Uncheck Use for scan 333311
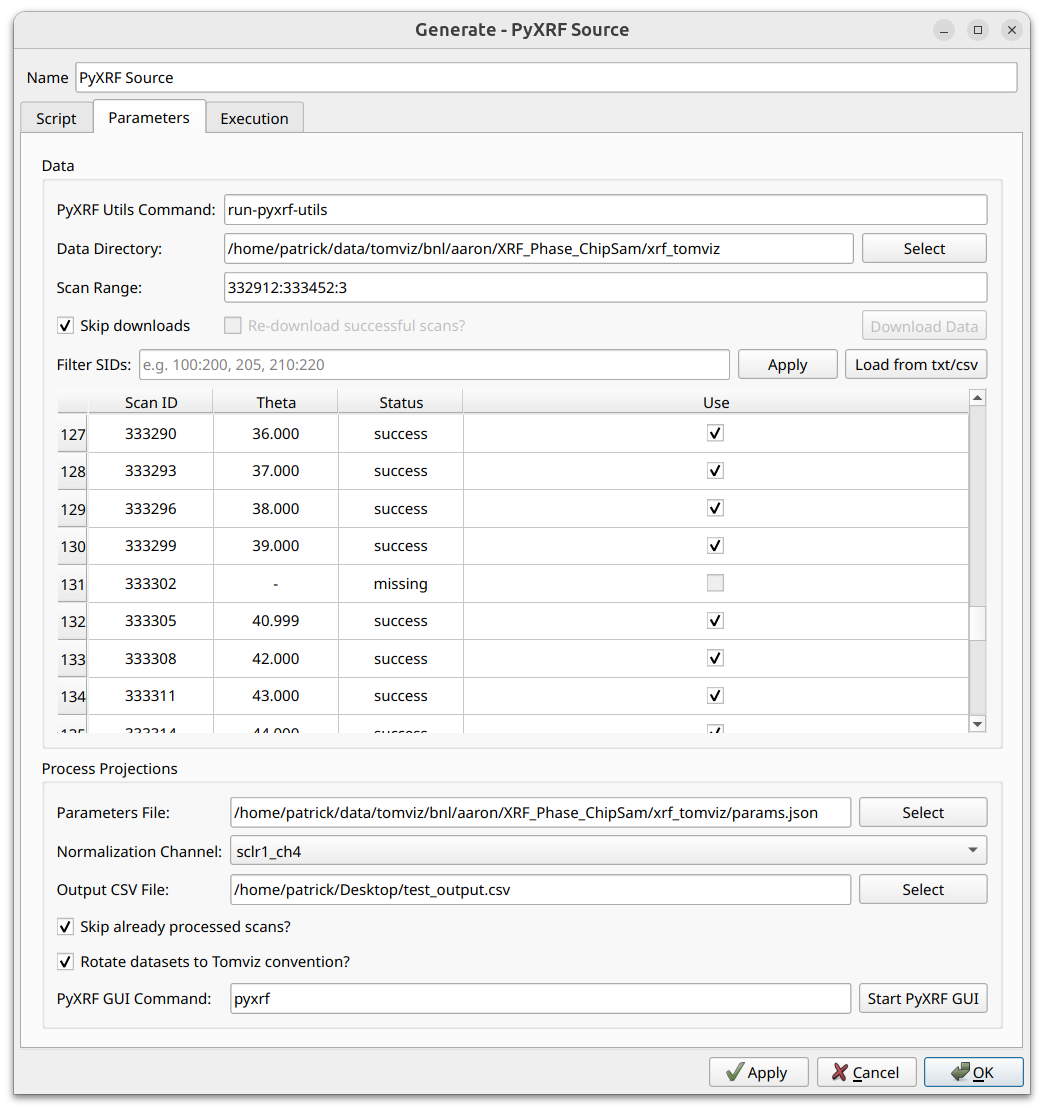The image size is (1044, 1111). coord(715,696)
